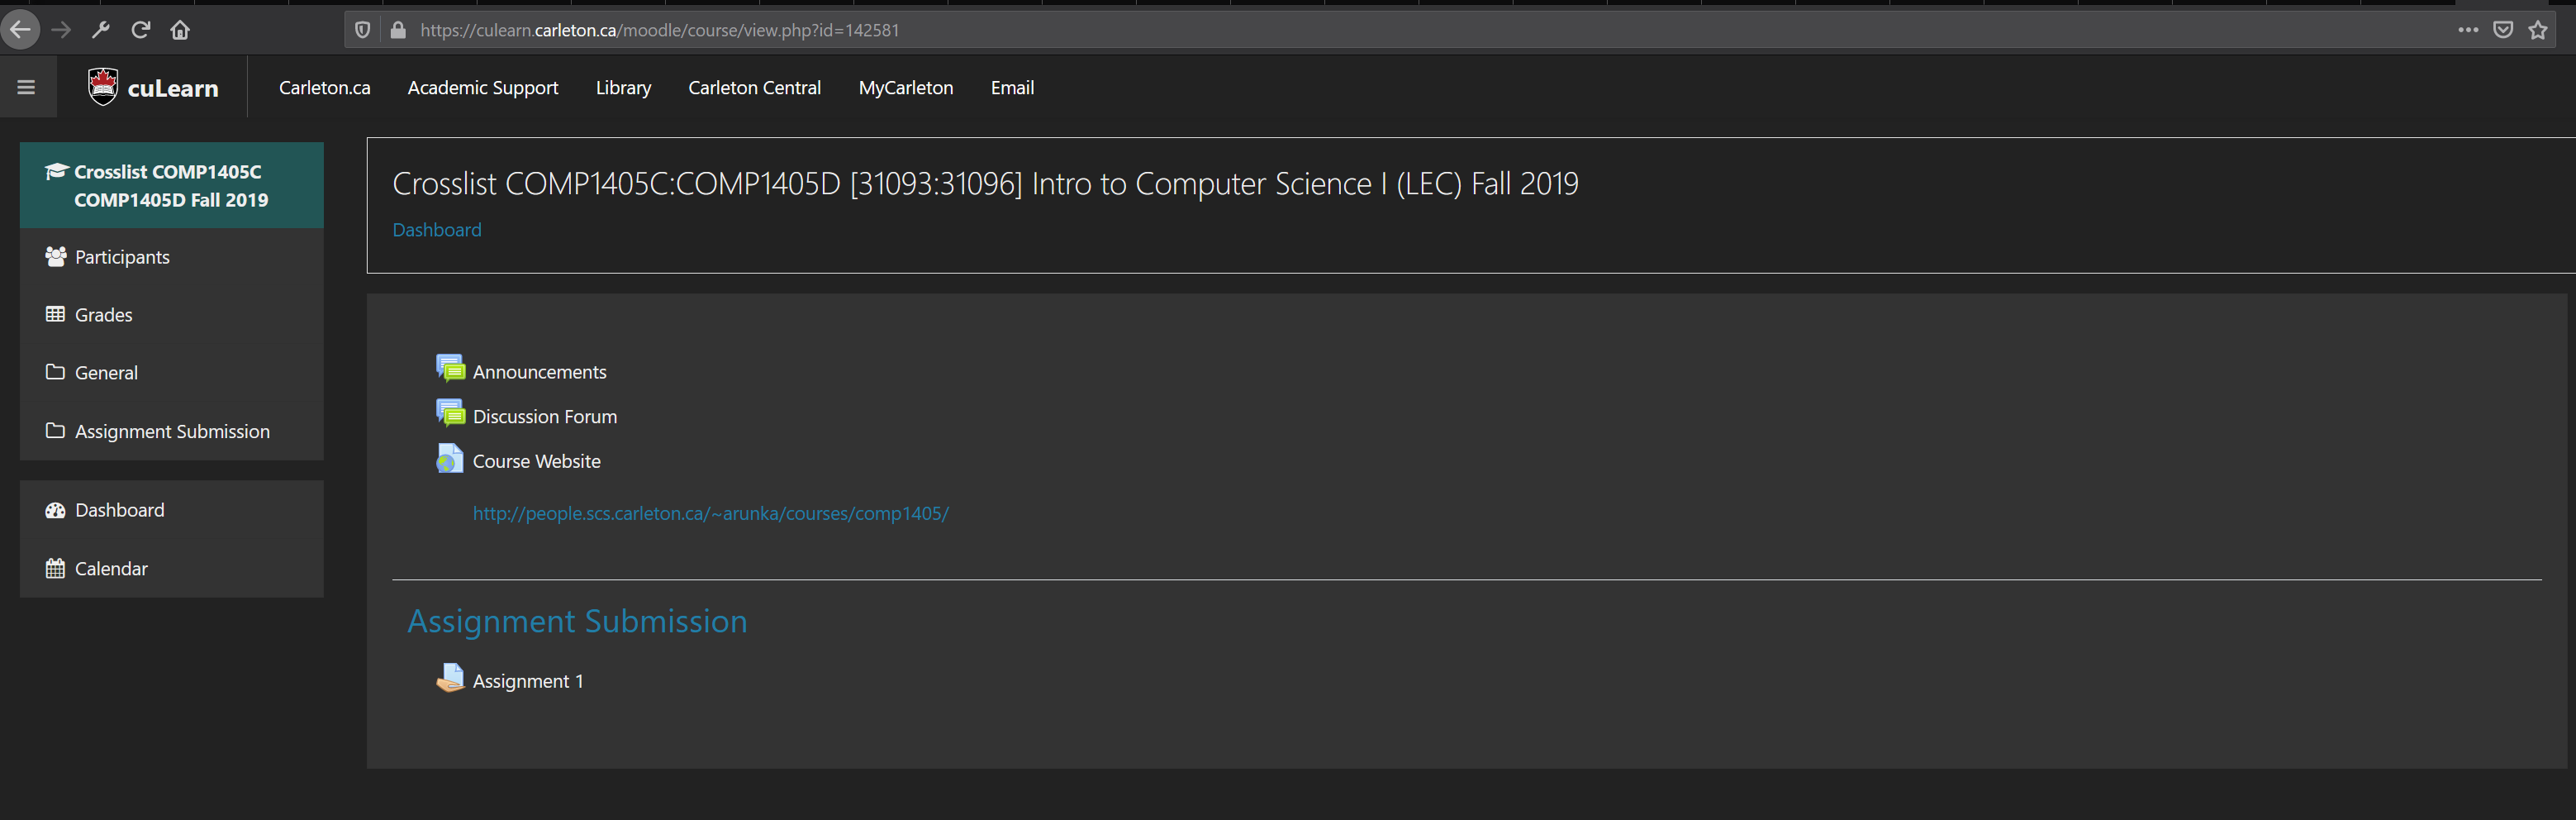
Task: Open the Discussion Forum link
Action: [545, 417]
